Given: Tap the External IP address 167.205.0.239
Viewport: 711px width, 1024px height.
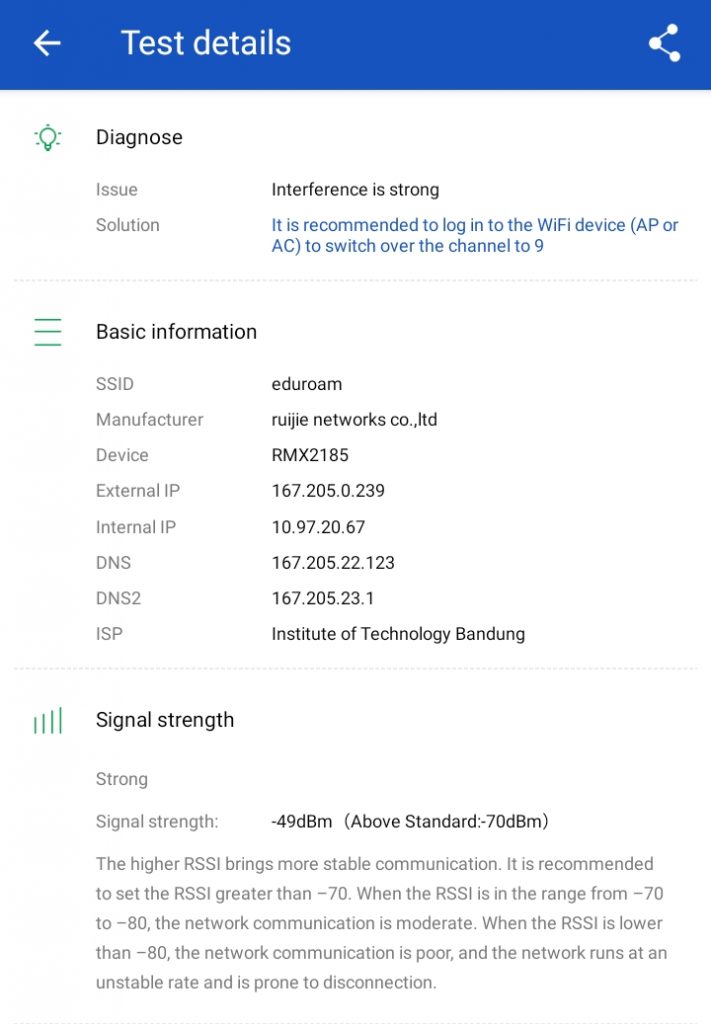Looking at the screenshot, I should [328, 491].
